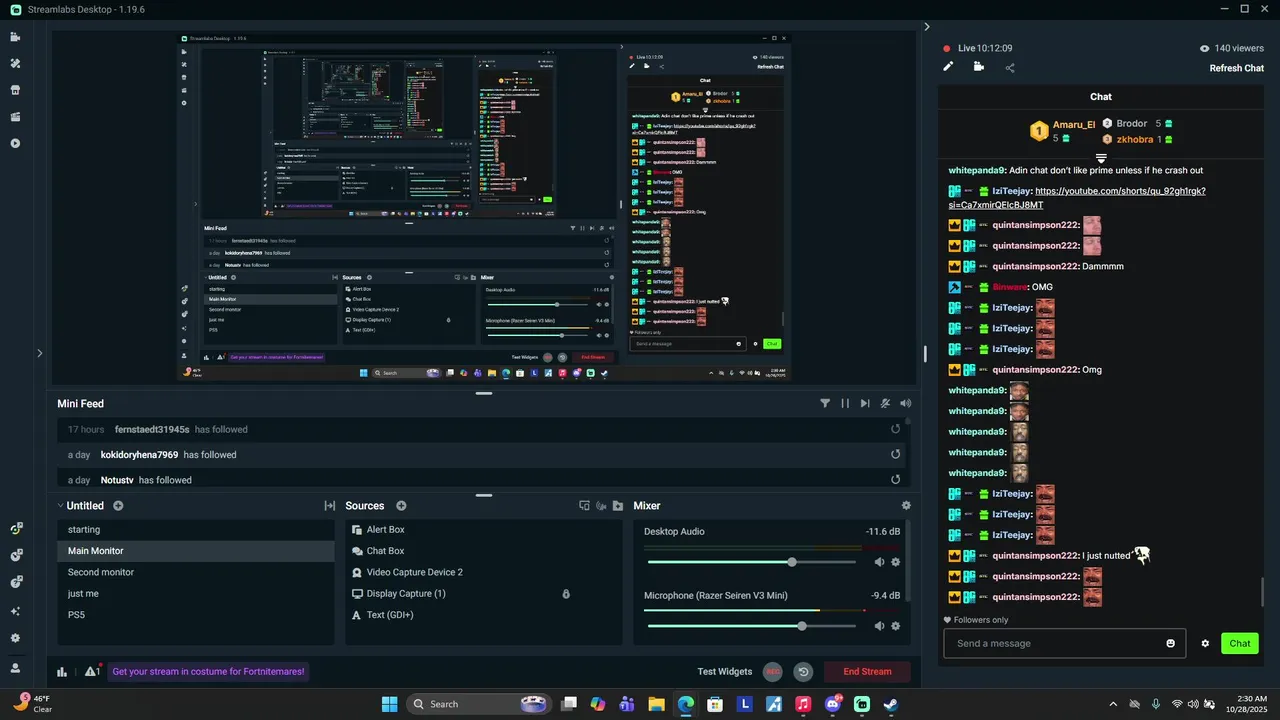1280x720 pixels.
Task: Switch to just me scene
Action: [x=196, y=594]
